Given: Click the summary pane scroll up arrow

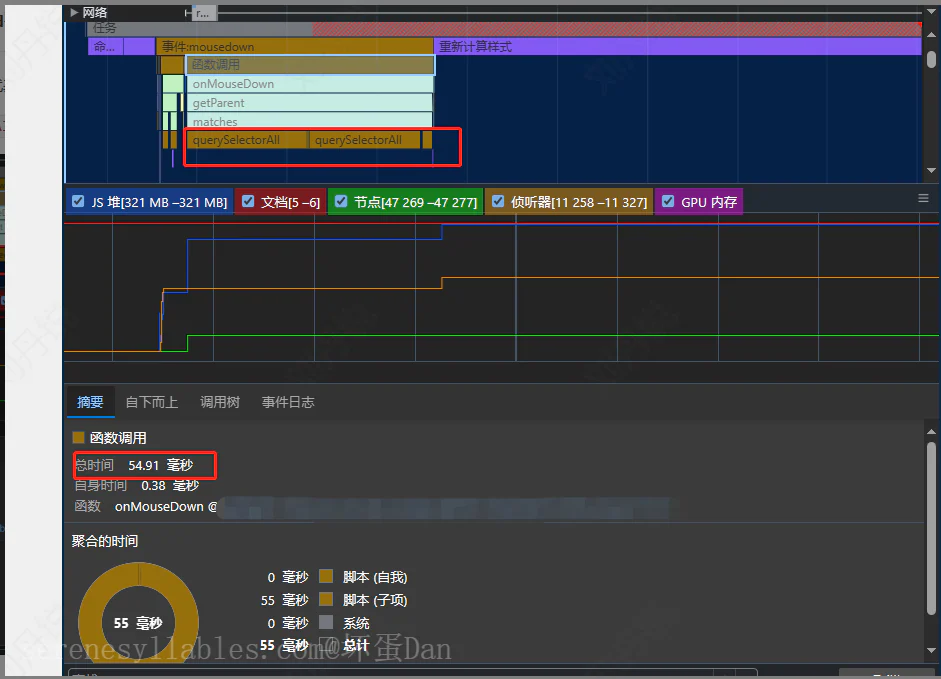Looking at the screenshot, I should point(931,432).
